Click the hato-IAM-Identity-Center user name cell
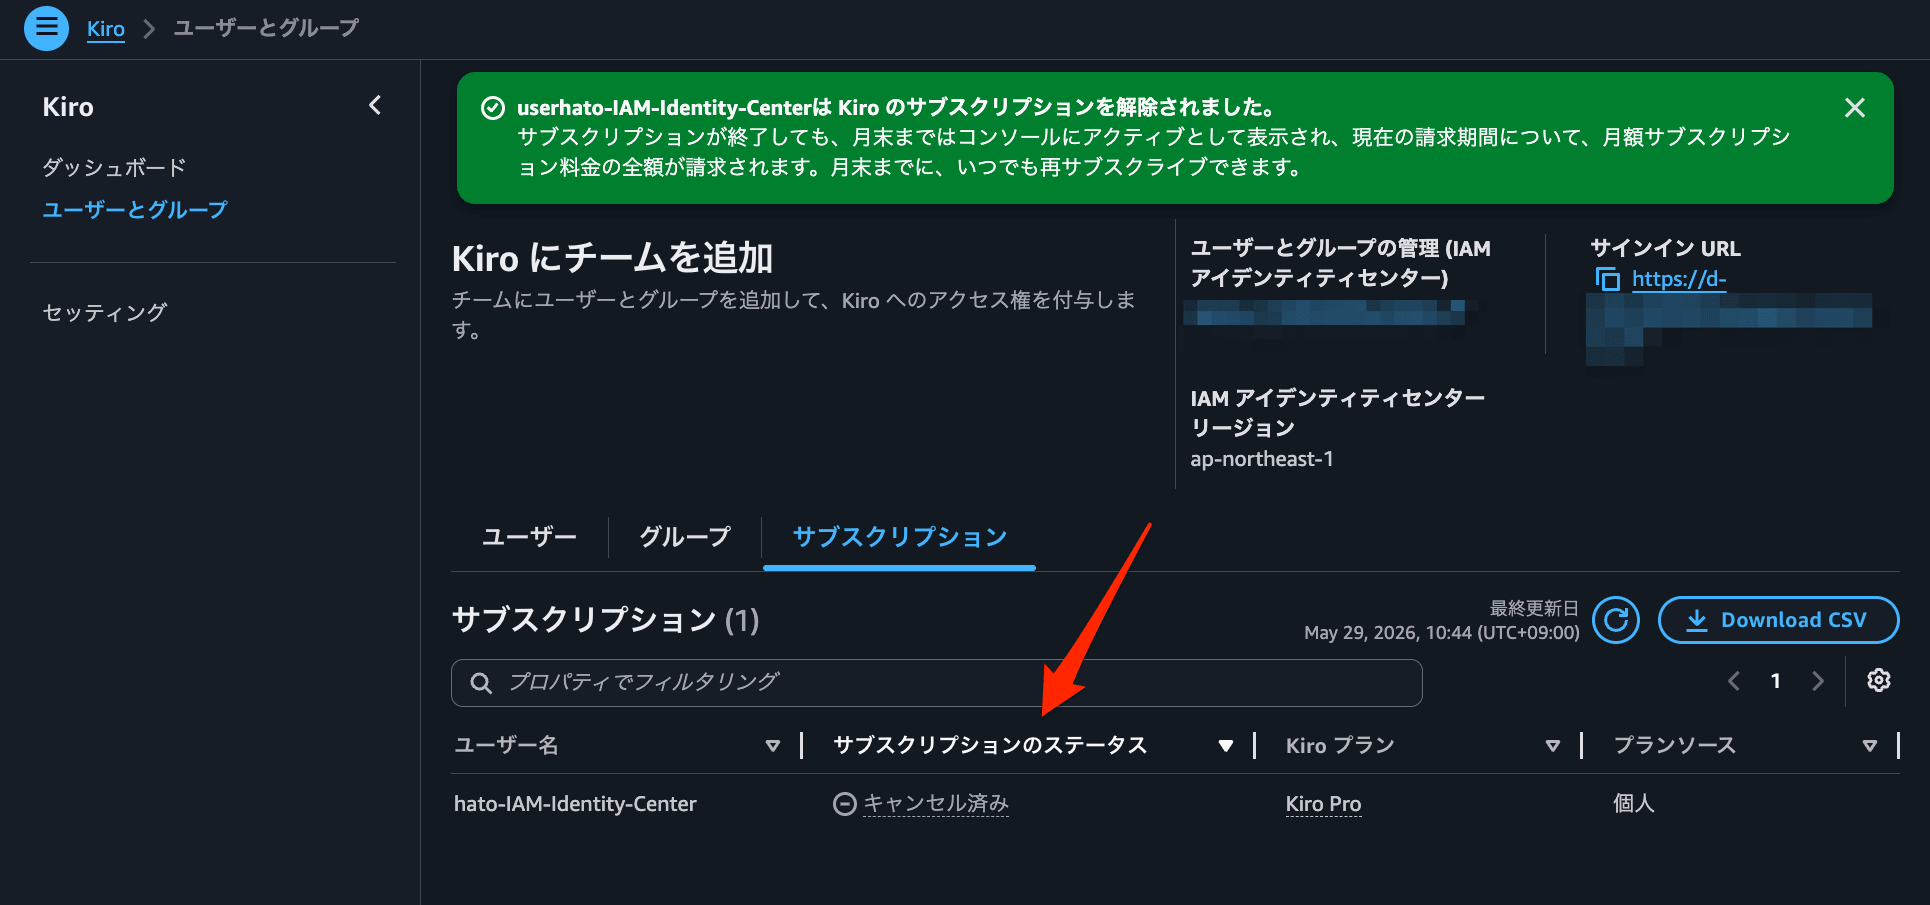 [x=575, y=804]
